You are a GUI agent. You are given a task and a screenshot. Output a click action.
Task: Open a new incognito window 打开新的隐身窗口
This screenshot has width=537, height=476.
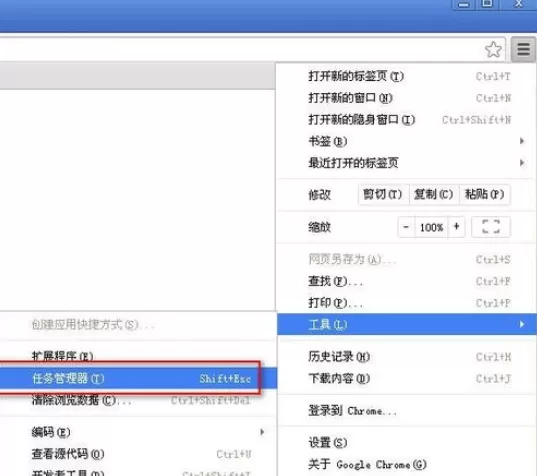click(x=406, y=120)
